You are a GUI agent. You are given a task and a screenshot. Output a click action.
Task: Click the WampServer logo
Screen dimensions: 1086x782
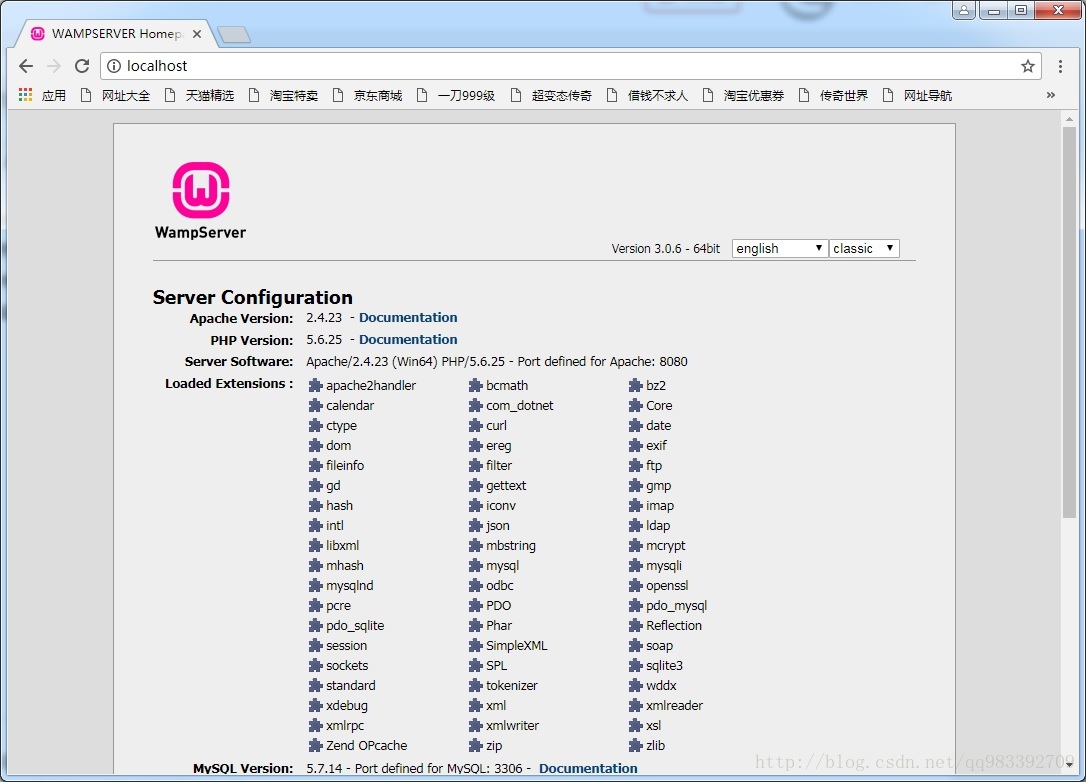click(x=200, y=201)
